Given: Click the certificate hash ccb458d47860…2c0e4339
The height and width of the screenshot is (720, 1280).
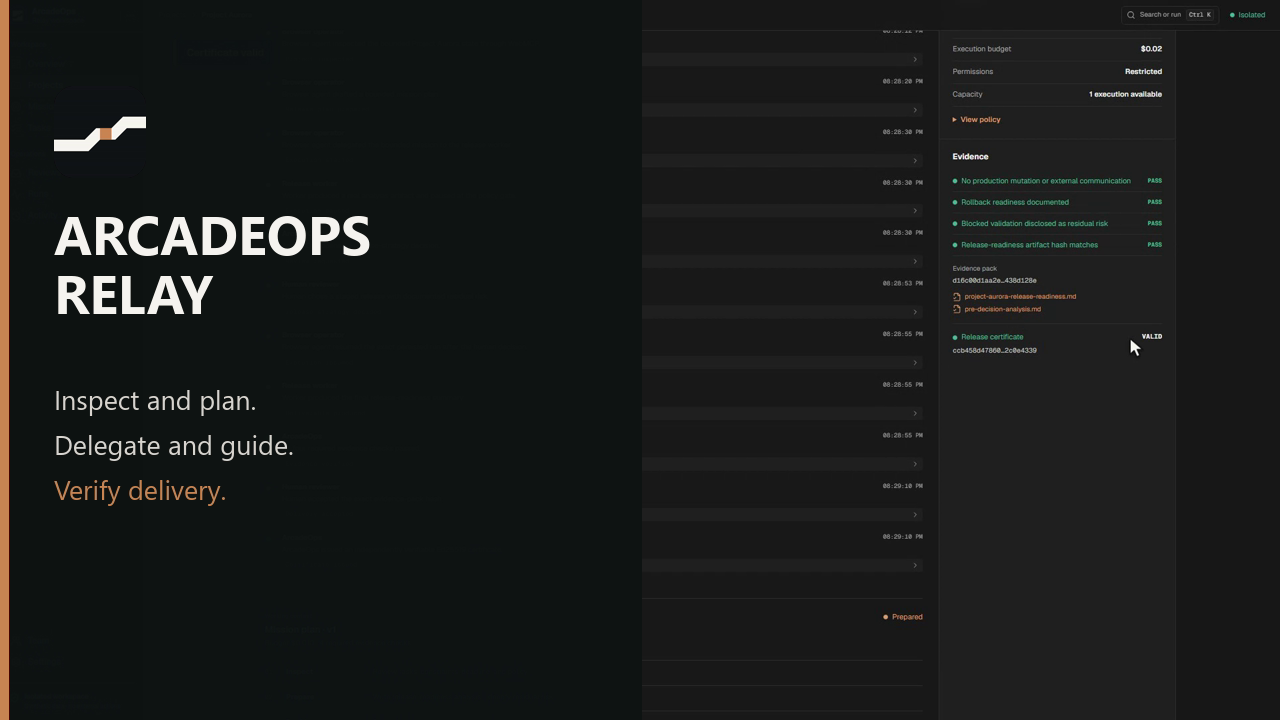Looking at the screenshot, I should [x=994, y=351].
